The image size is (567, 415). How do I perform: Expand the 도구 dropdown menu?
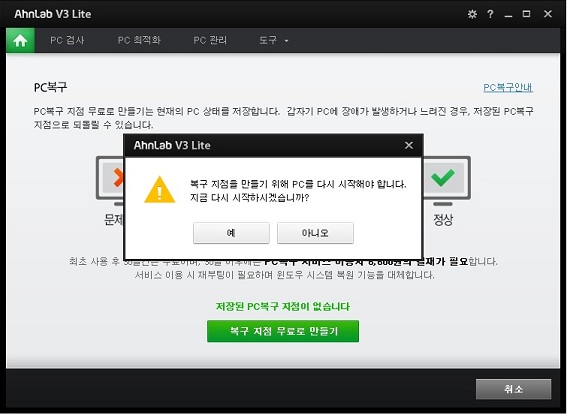tap(273, 40)
